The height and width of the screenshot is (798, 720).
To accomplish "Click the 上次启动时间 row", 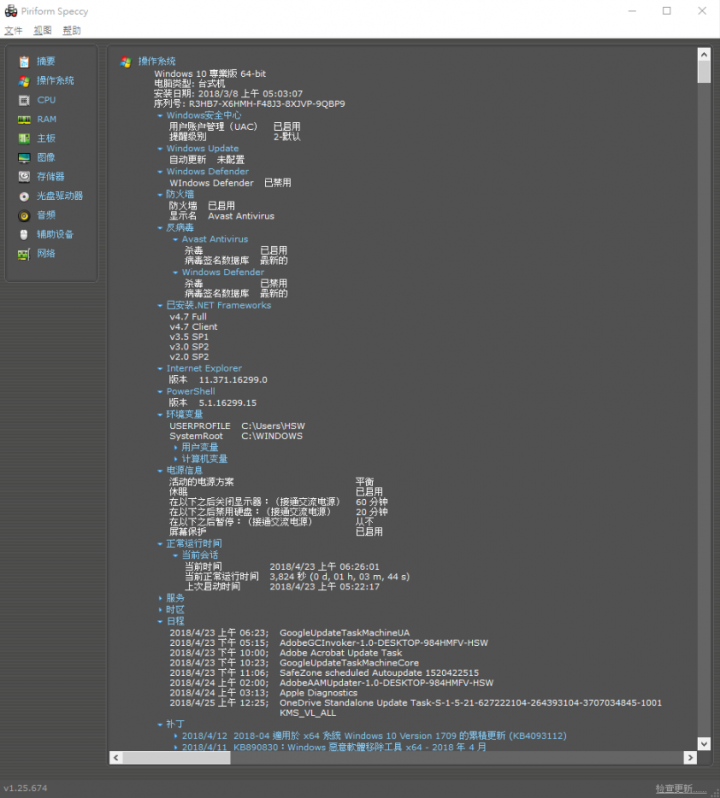I will click(x=282, y=587).
